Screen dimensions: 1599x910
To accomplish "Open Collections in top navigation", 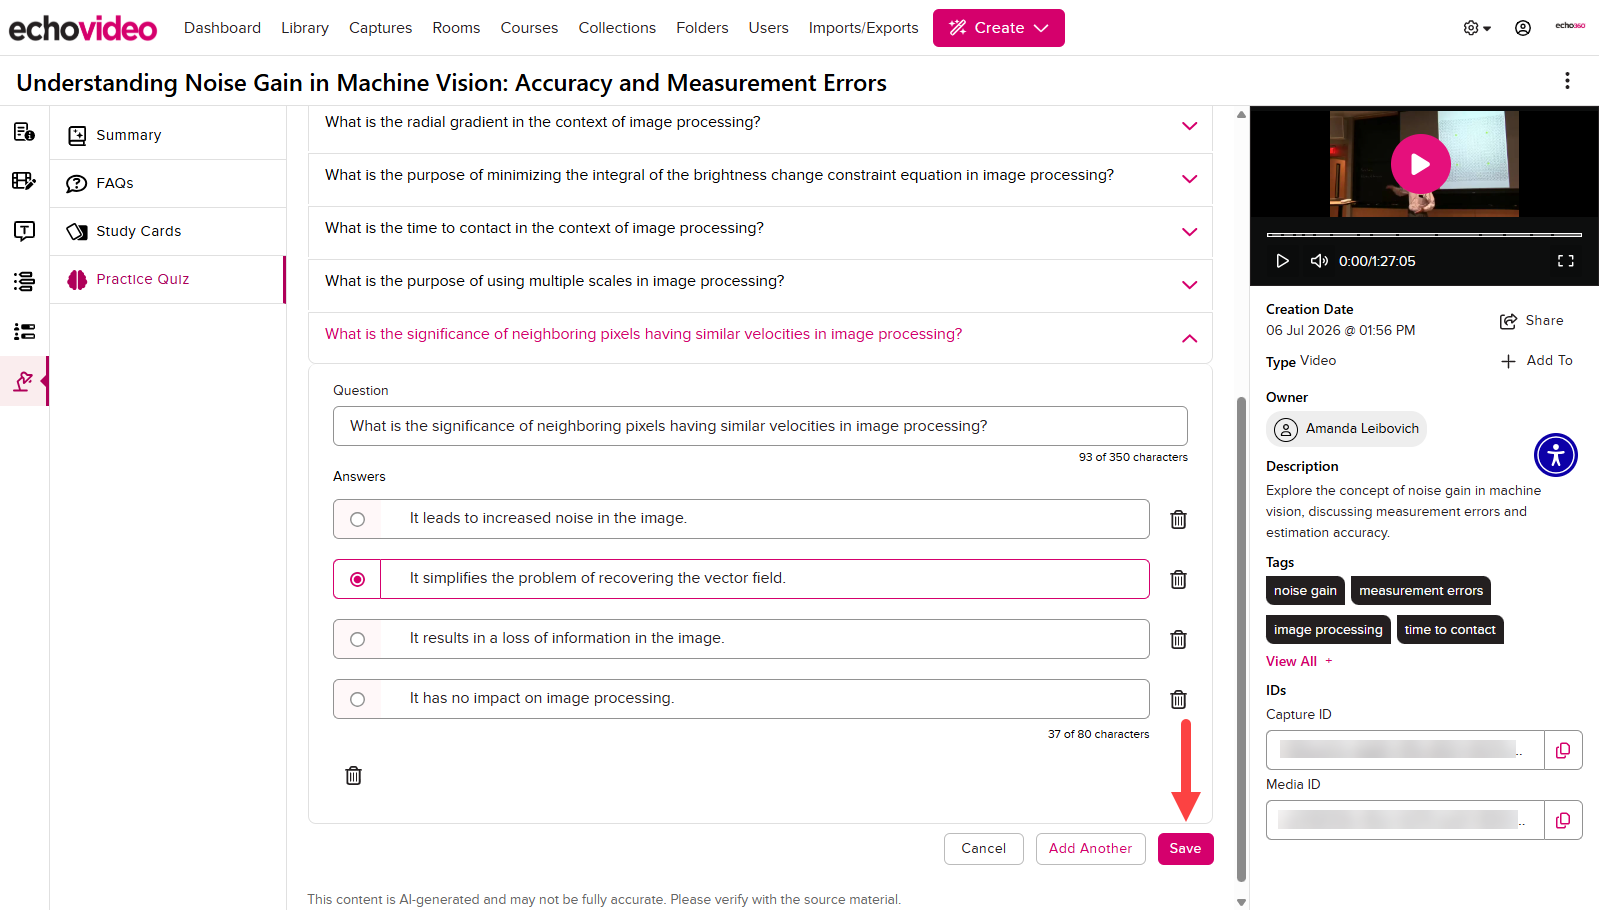I will coord(617,28).
